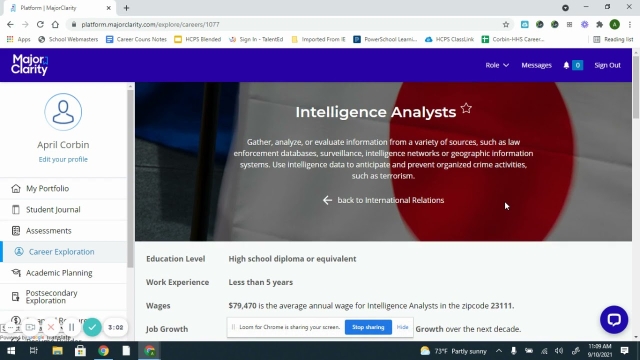Reload the page in Chrome
Viewport: 640px width, 360px height.
40,24
